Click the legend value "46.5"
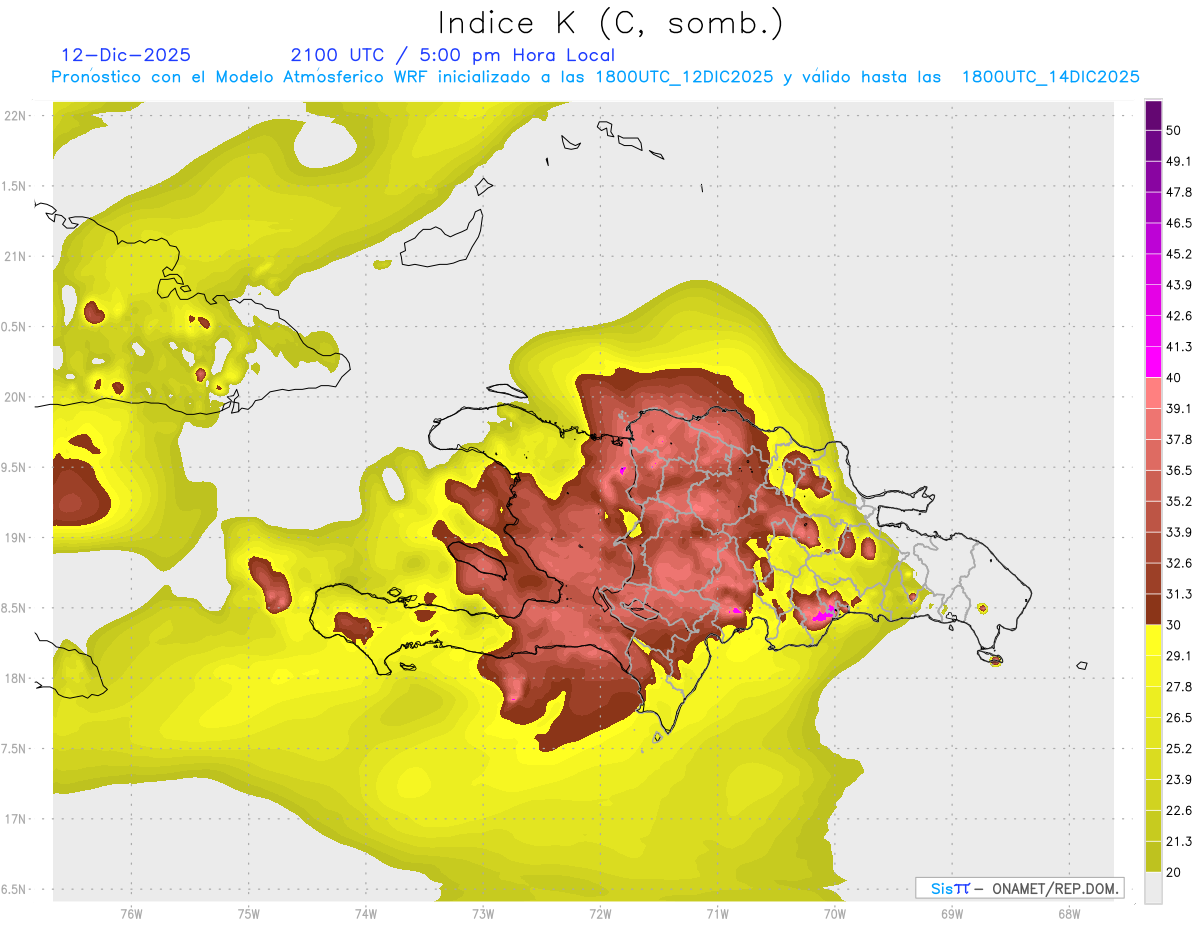Viewport: 1200px width, 927px height. click(x=1179, y=223)
